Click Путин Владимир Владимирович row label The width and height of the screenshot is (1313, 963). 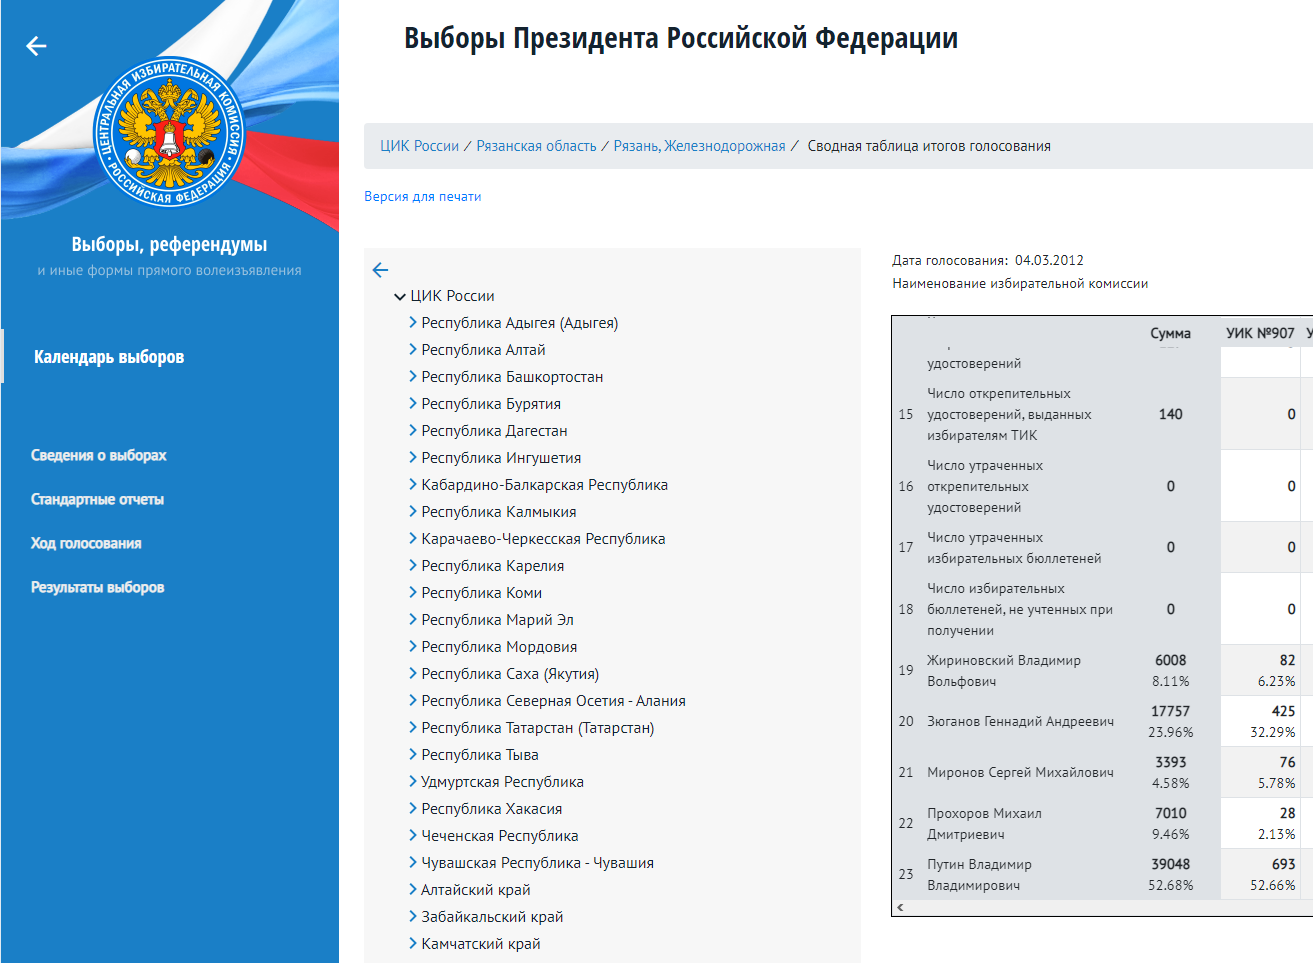(979, 875)
